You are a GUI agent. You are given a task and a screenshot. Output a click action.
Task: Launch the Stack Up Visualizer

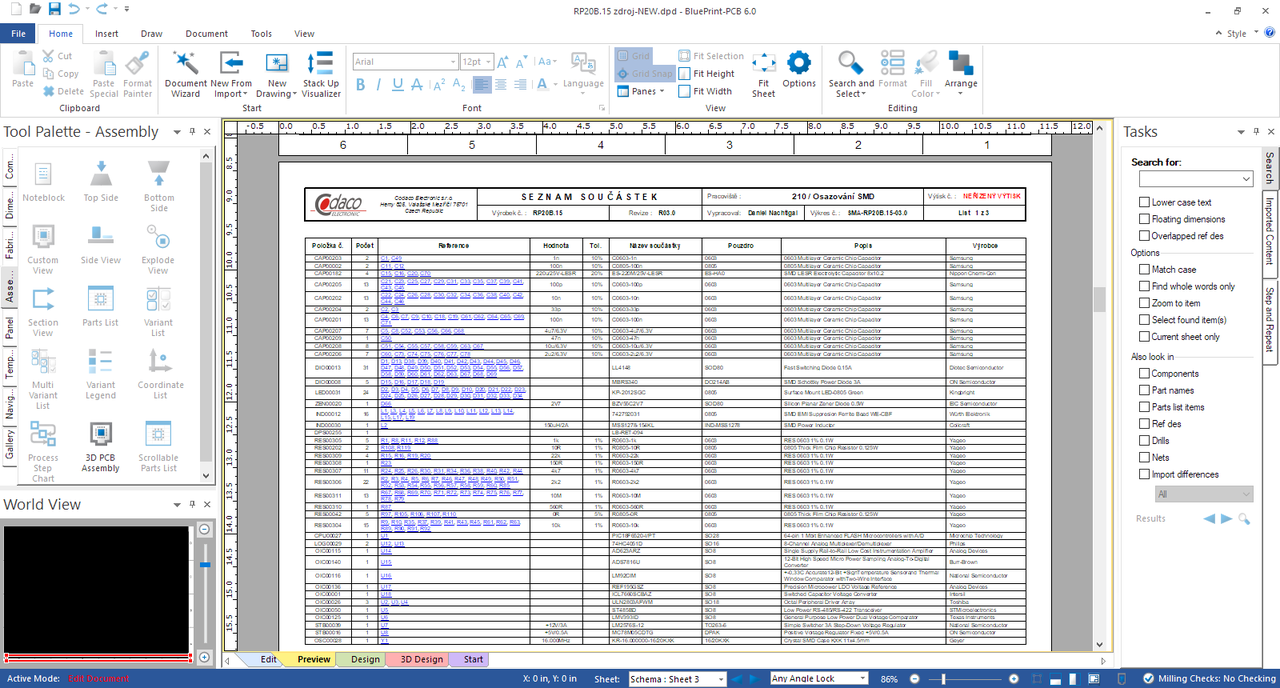321,75
